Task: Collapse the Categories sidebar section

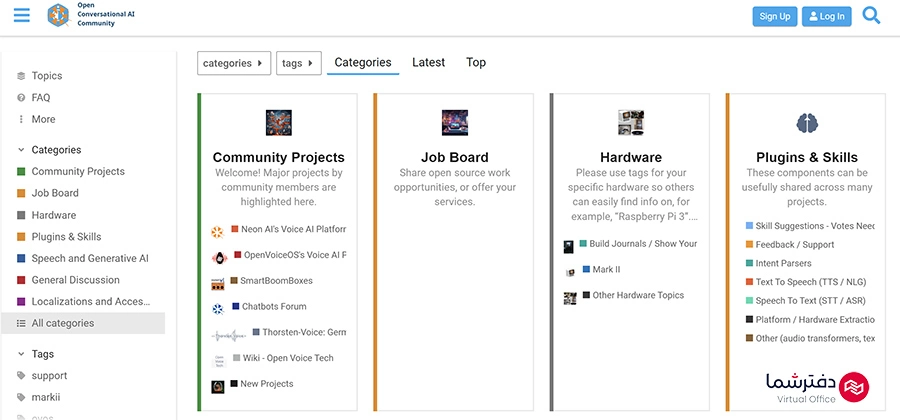Action: coord(22,150)
